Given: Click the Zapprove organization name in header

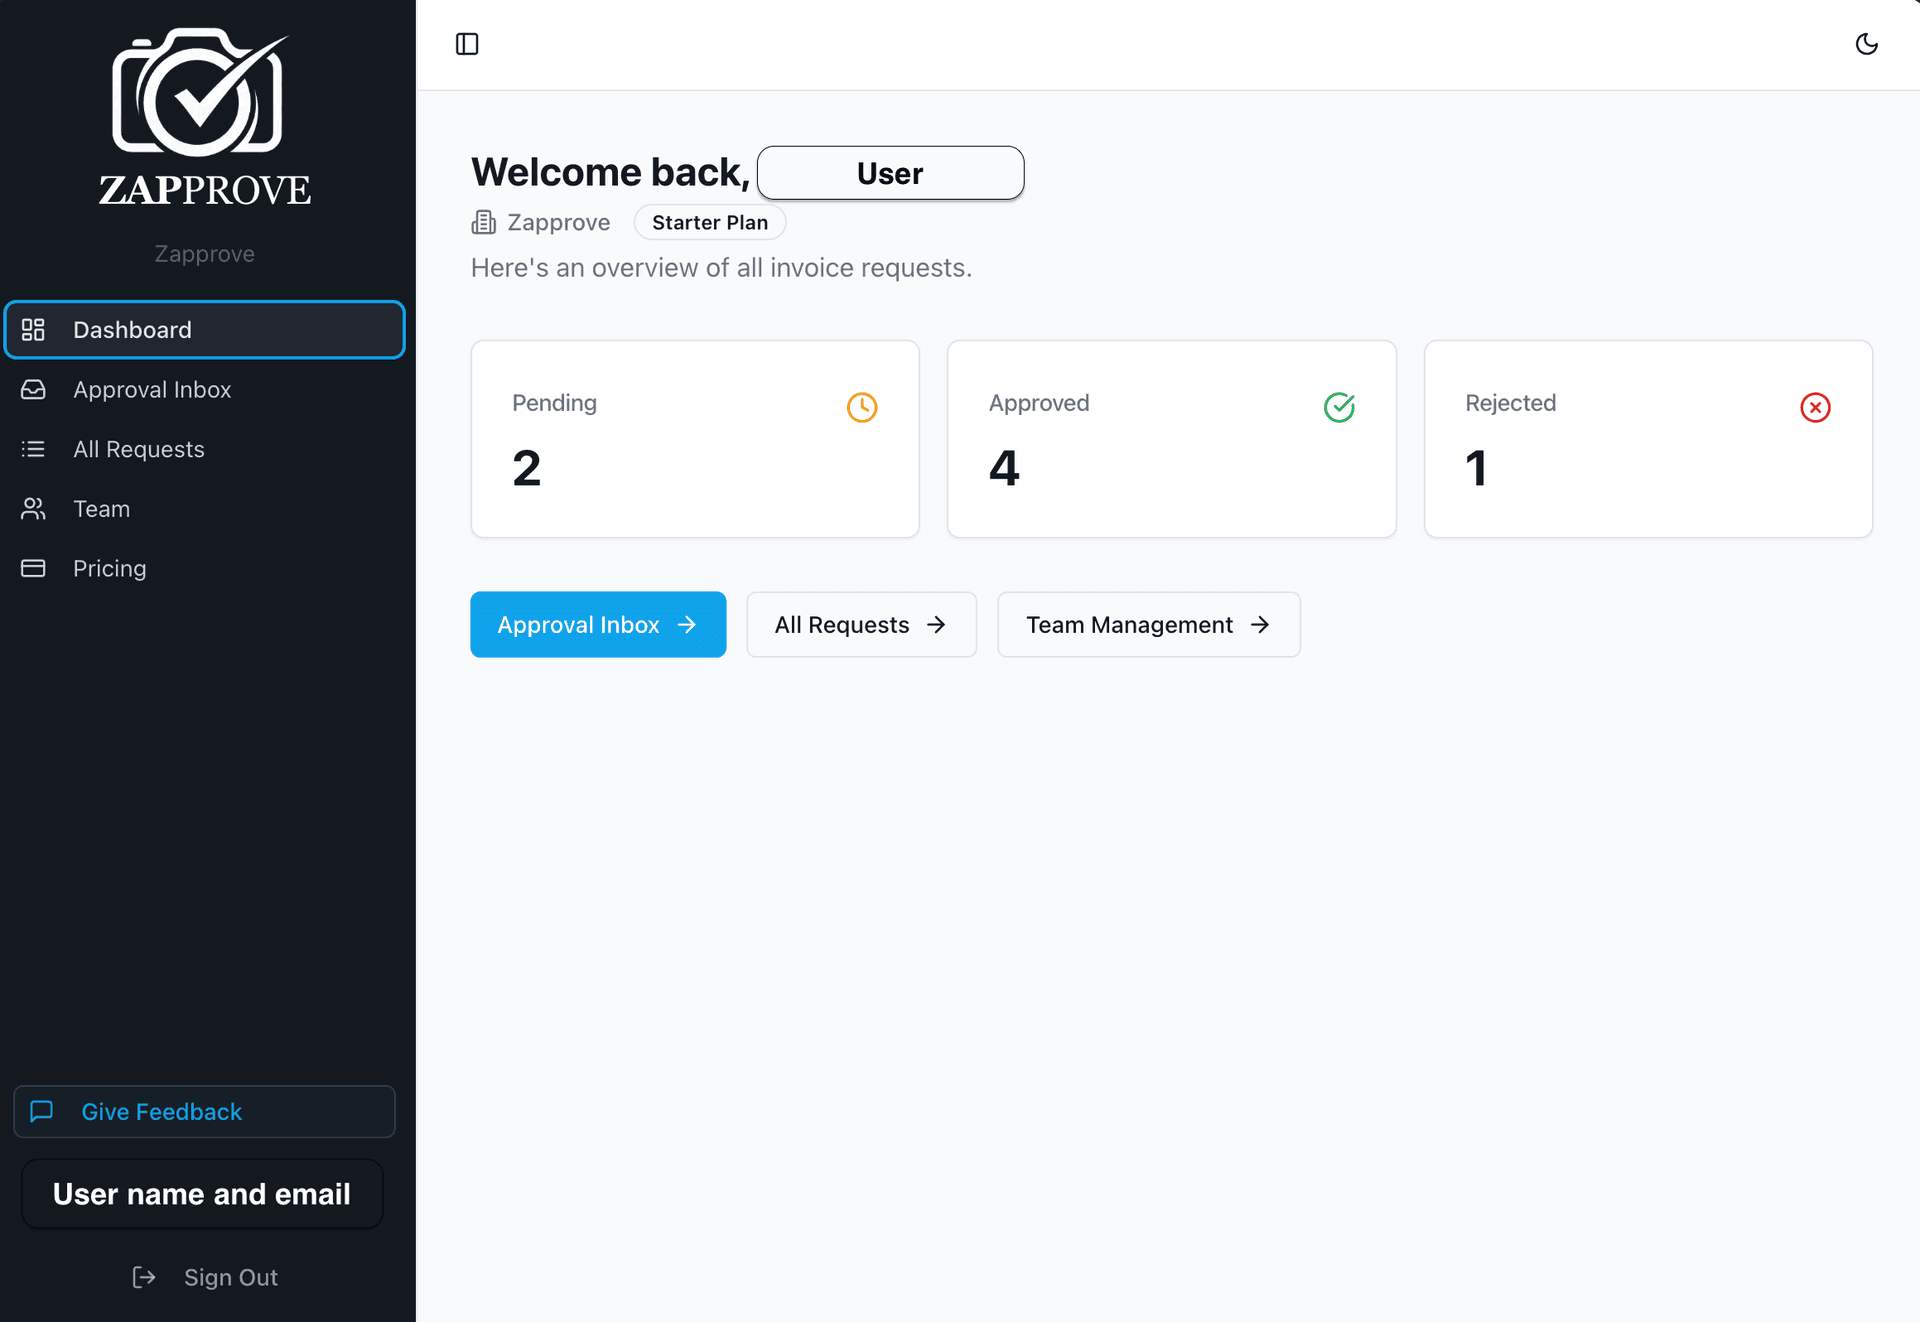Looking at the screenshot, I should [x=558, y=222].
